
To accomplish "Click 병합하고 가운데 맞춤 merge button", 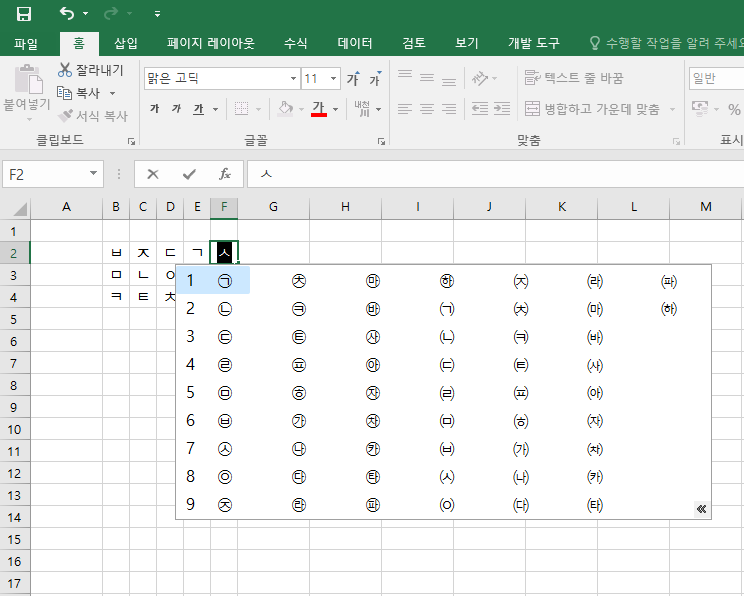I will (x=593, y=109).
